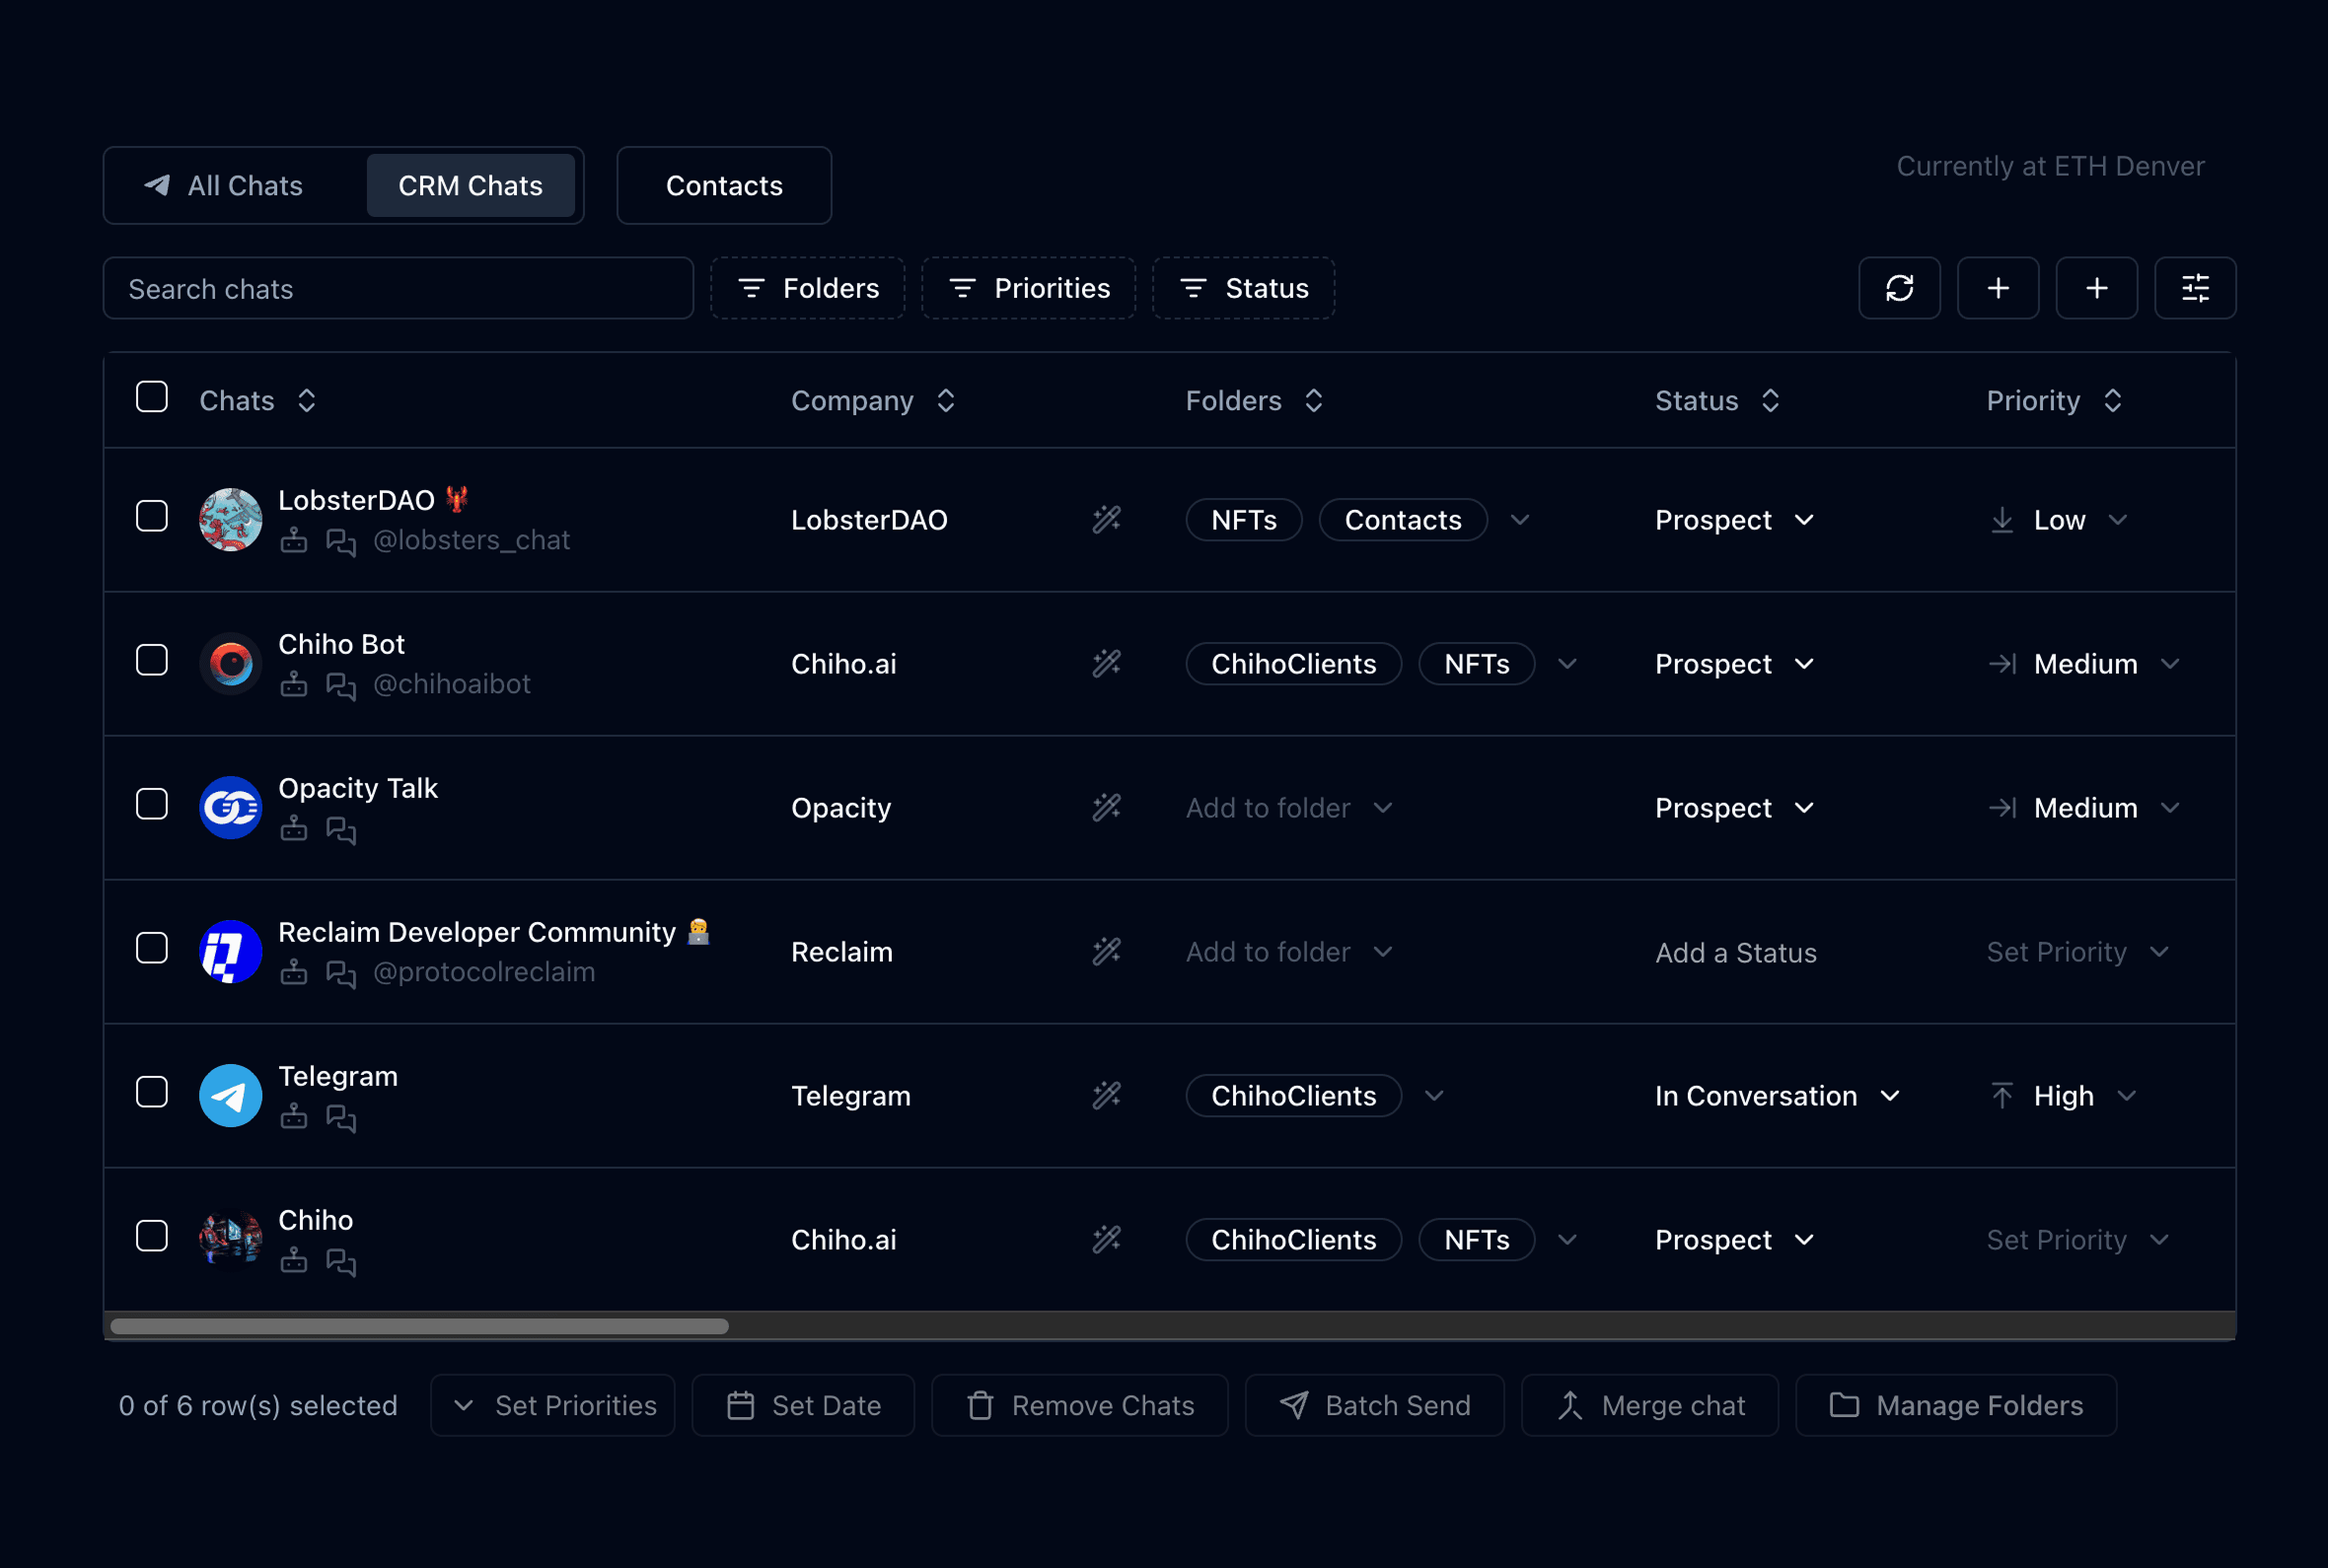Open Telegram In Conversation status dropdown
This screenshot has height=1568, width=2328.
pos(1777,1096)
